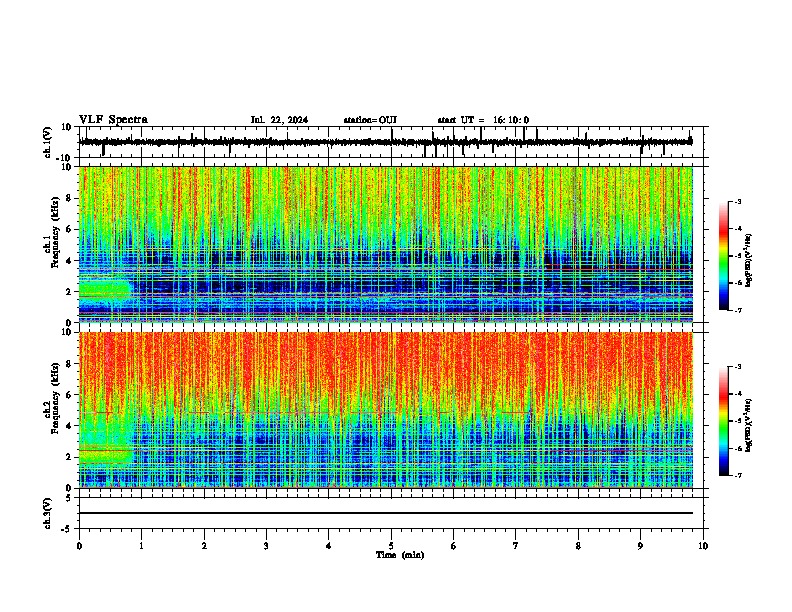This screenshot has width=792, height=612.
Task: Click the 'VLF Spectra' title text
Action: click(113, 120)
